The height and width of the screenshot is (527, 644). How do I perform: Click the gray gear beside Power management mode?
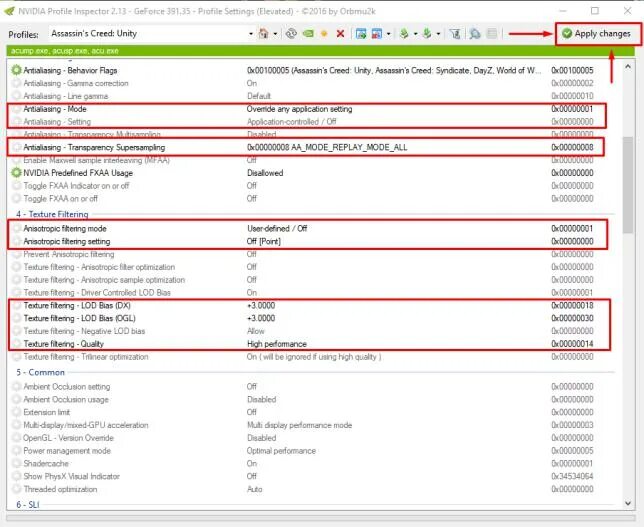point(16,451)
